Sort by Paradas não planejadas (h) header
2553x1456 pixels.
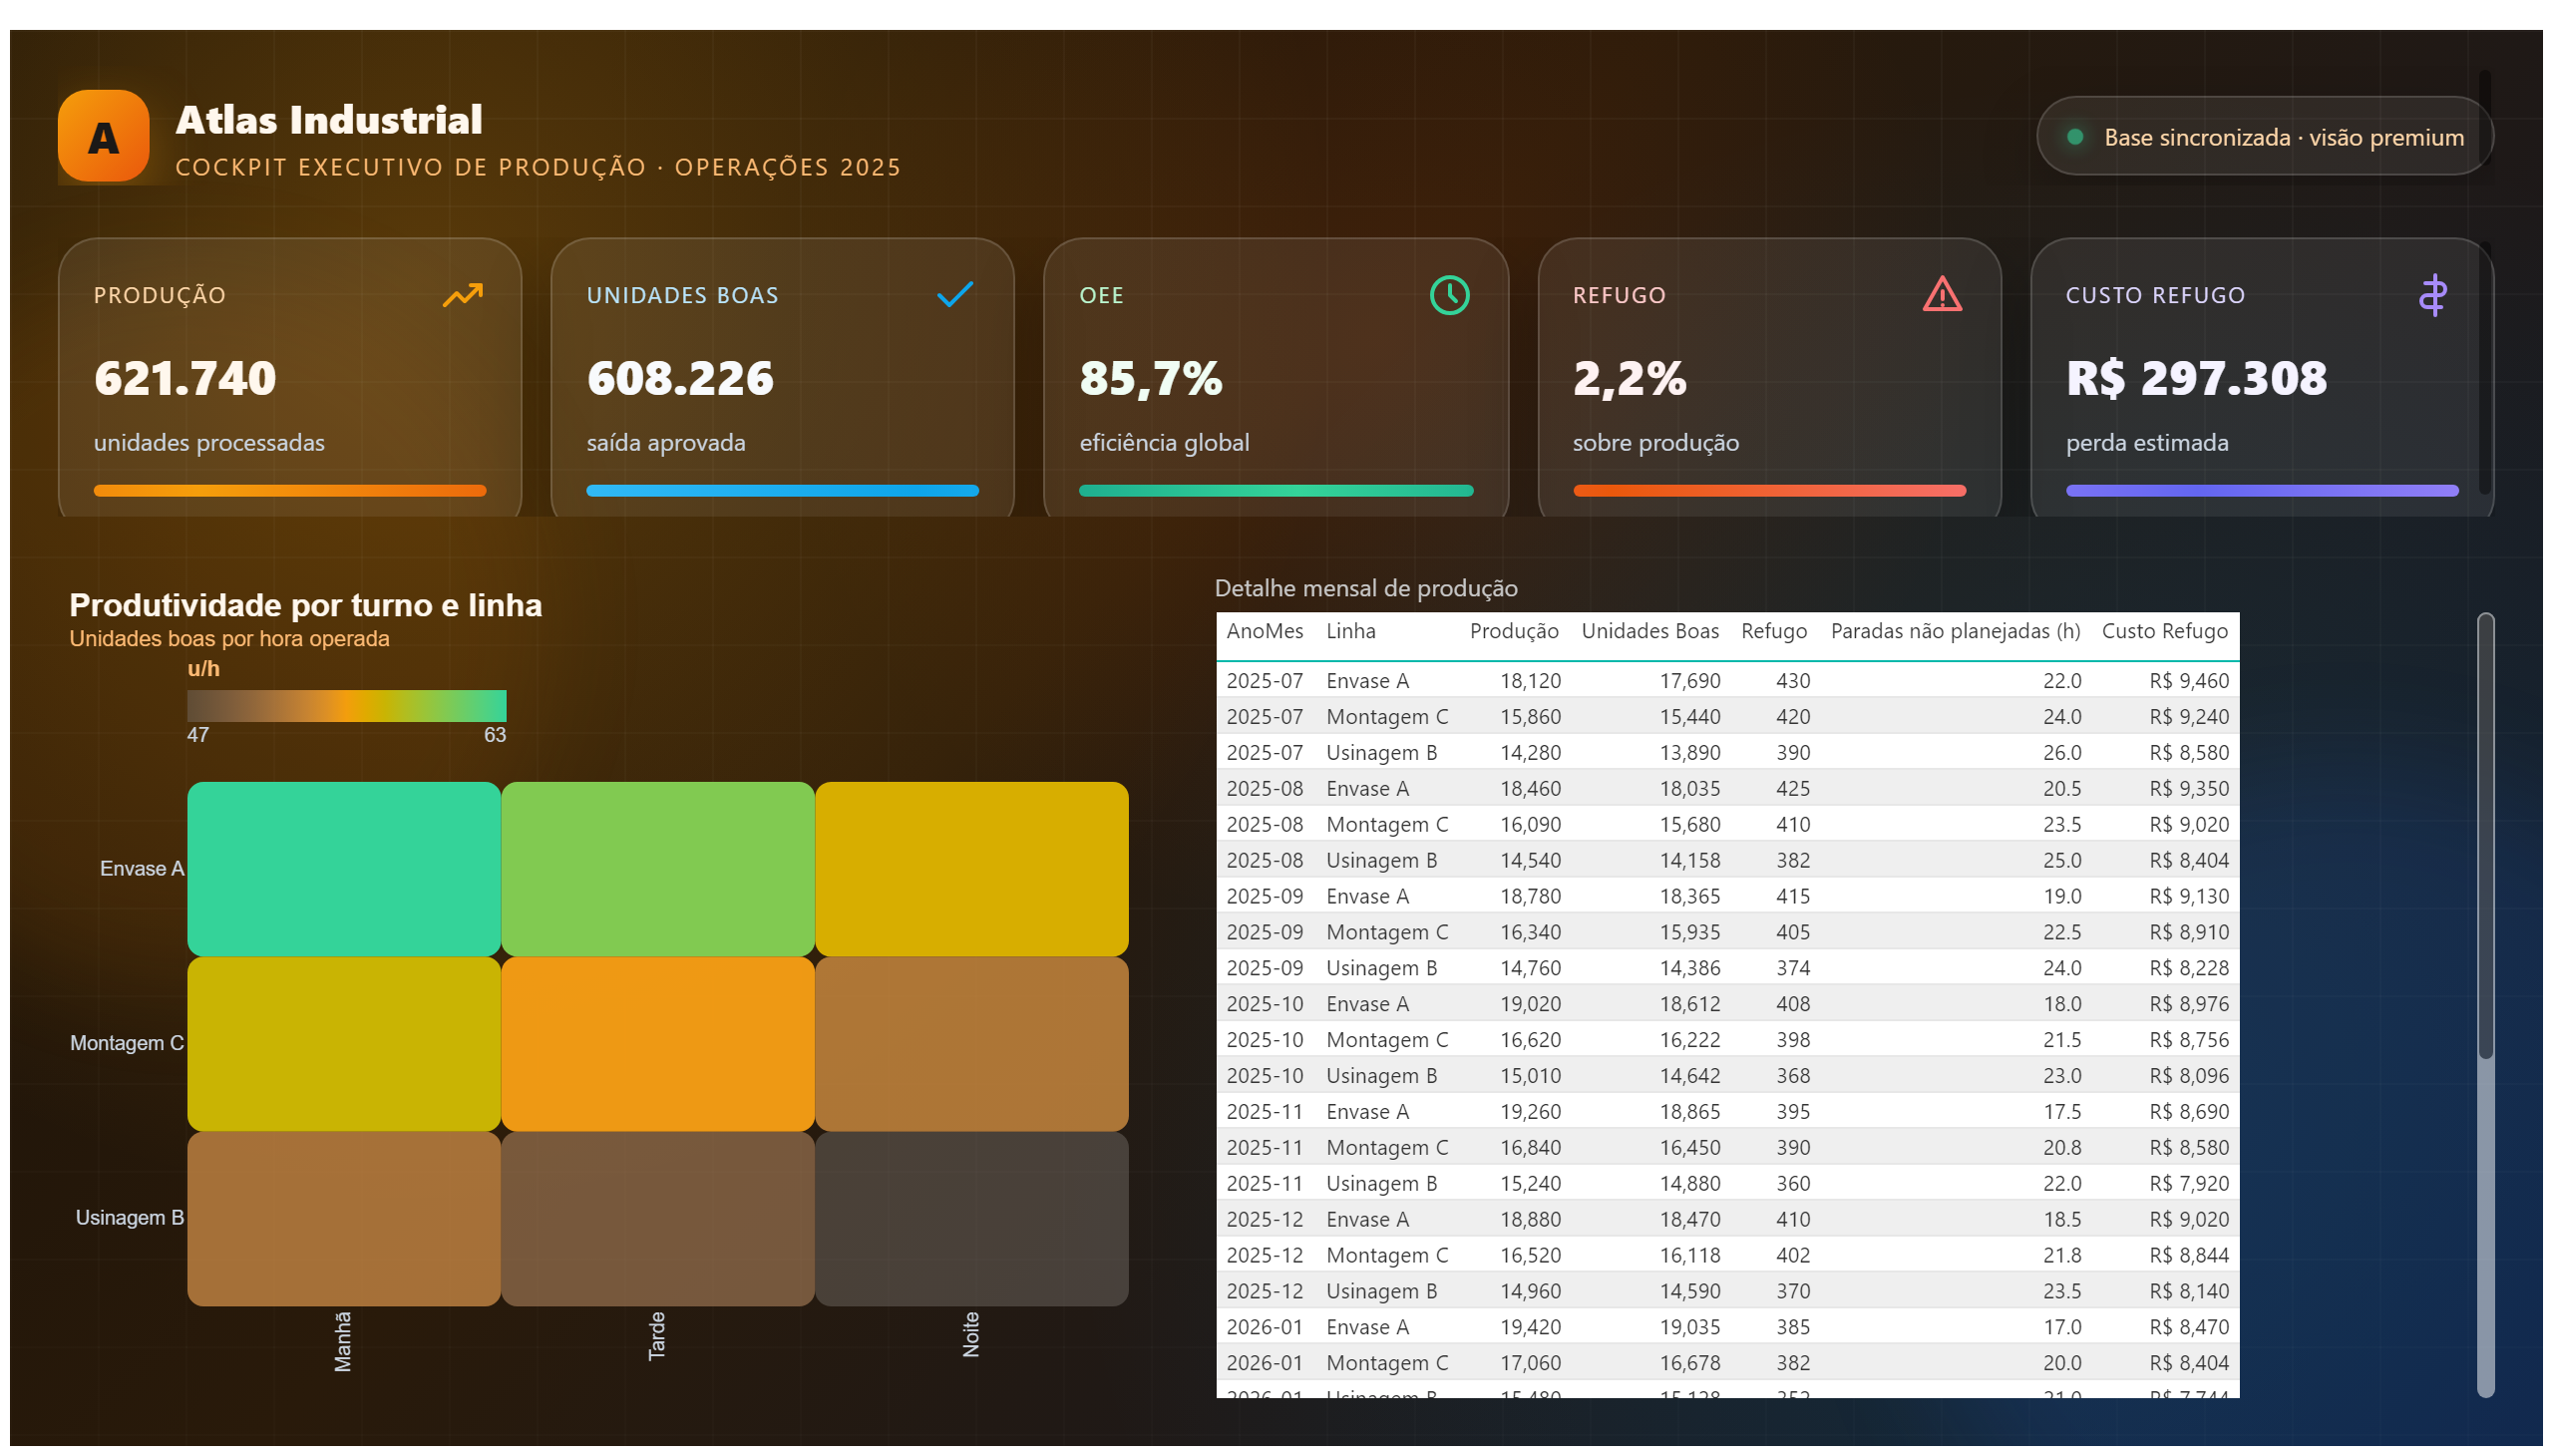pyautogui.click(x=1954, y=631)
